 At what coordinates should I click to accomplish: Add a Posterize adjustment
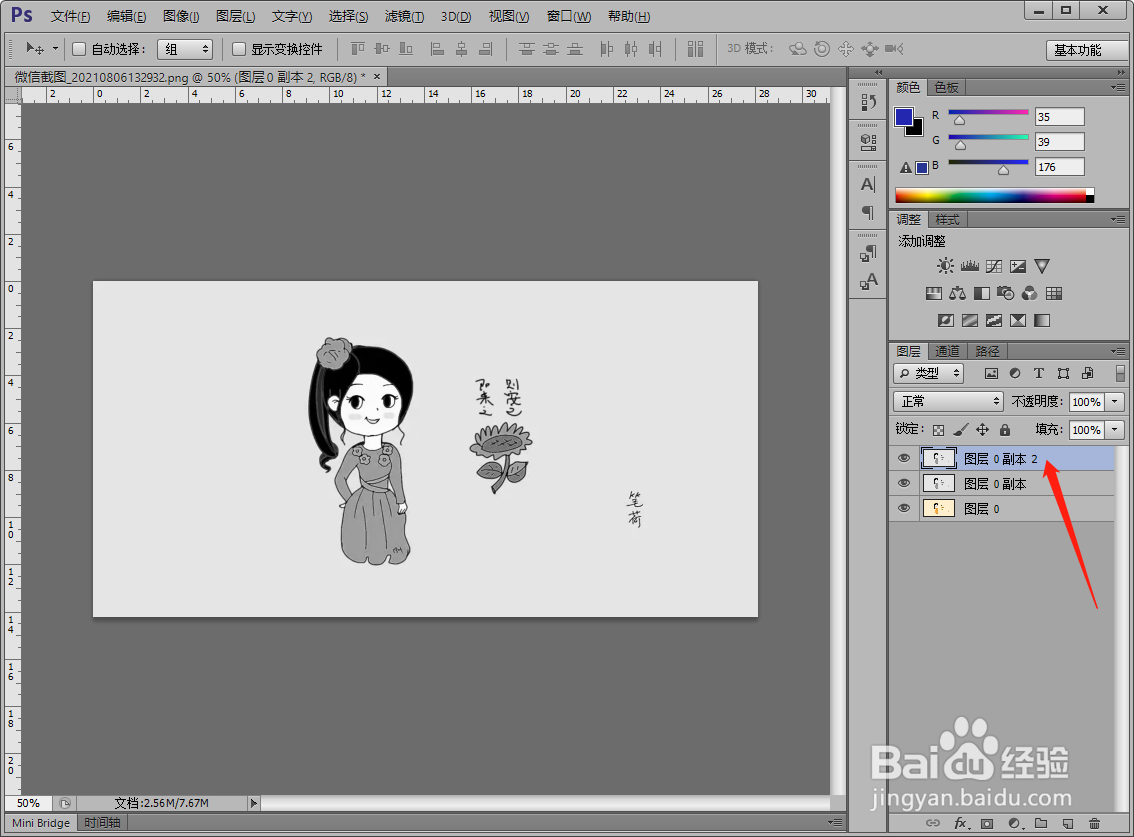click(x=970, y=320)
